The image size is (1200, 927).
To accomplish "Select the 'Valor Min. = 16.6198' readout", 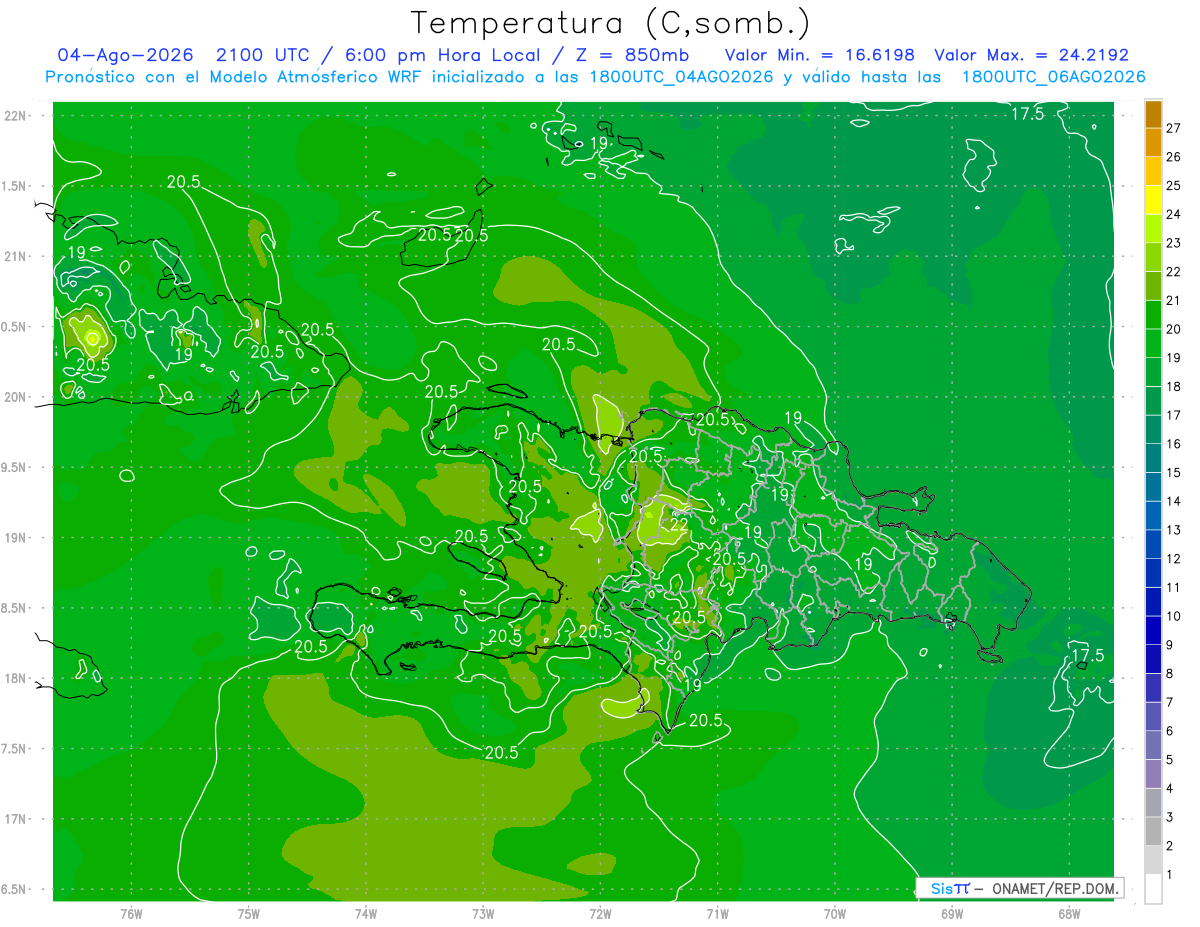I will tap(820, 55).
